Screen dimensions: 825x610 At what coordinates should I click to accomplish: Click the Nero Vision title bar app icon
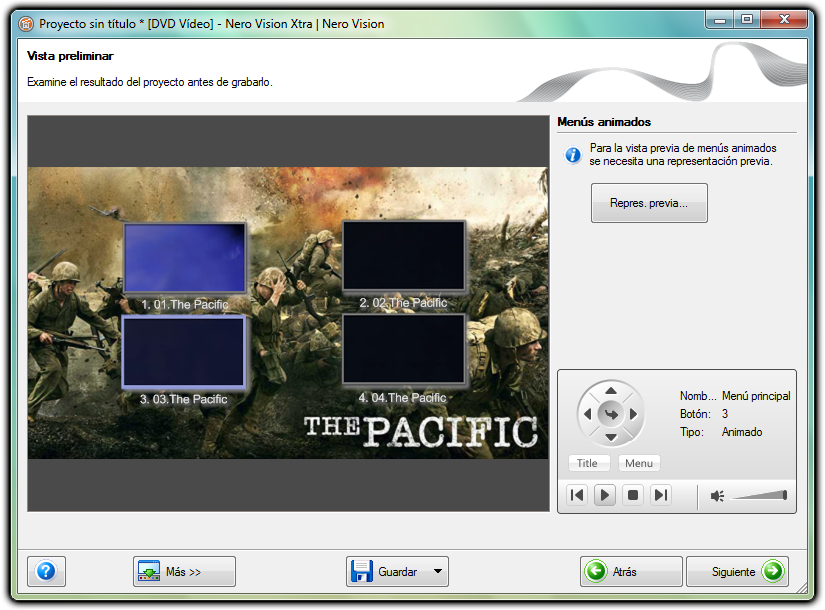(26, 24)
